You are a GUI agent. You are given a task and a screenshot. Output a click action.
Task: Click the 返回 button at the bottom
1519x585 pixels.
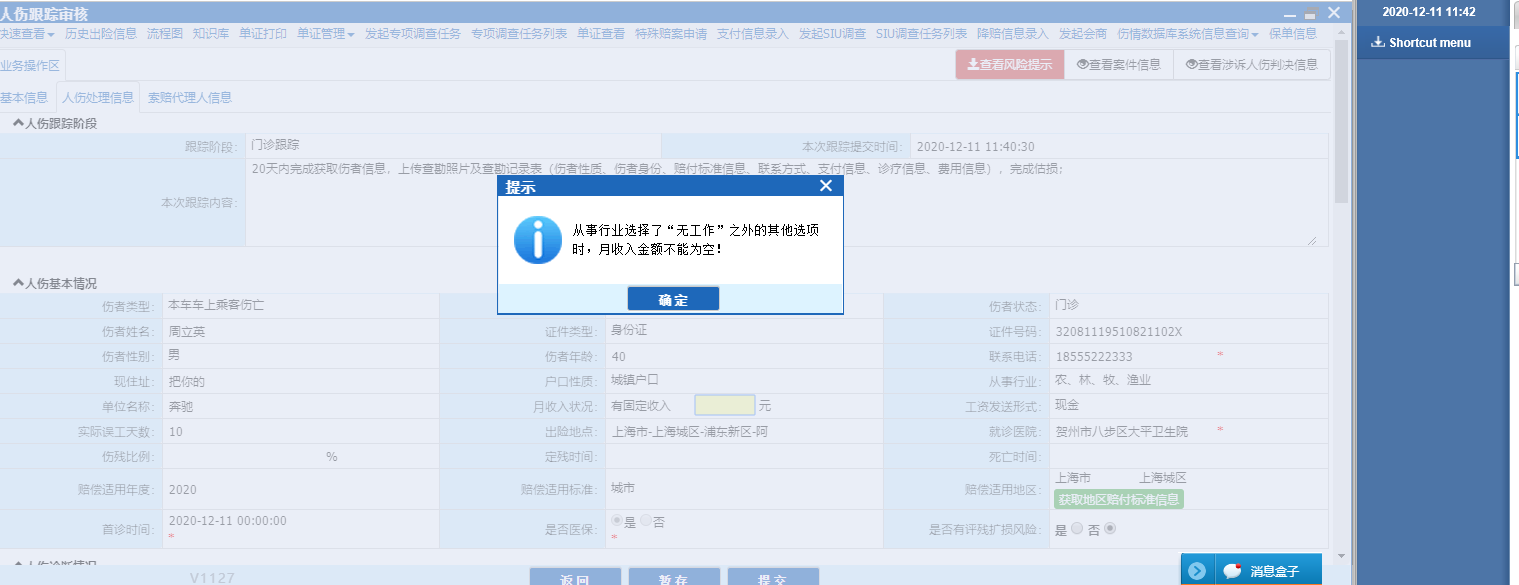575,577
